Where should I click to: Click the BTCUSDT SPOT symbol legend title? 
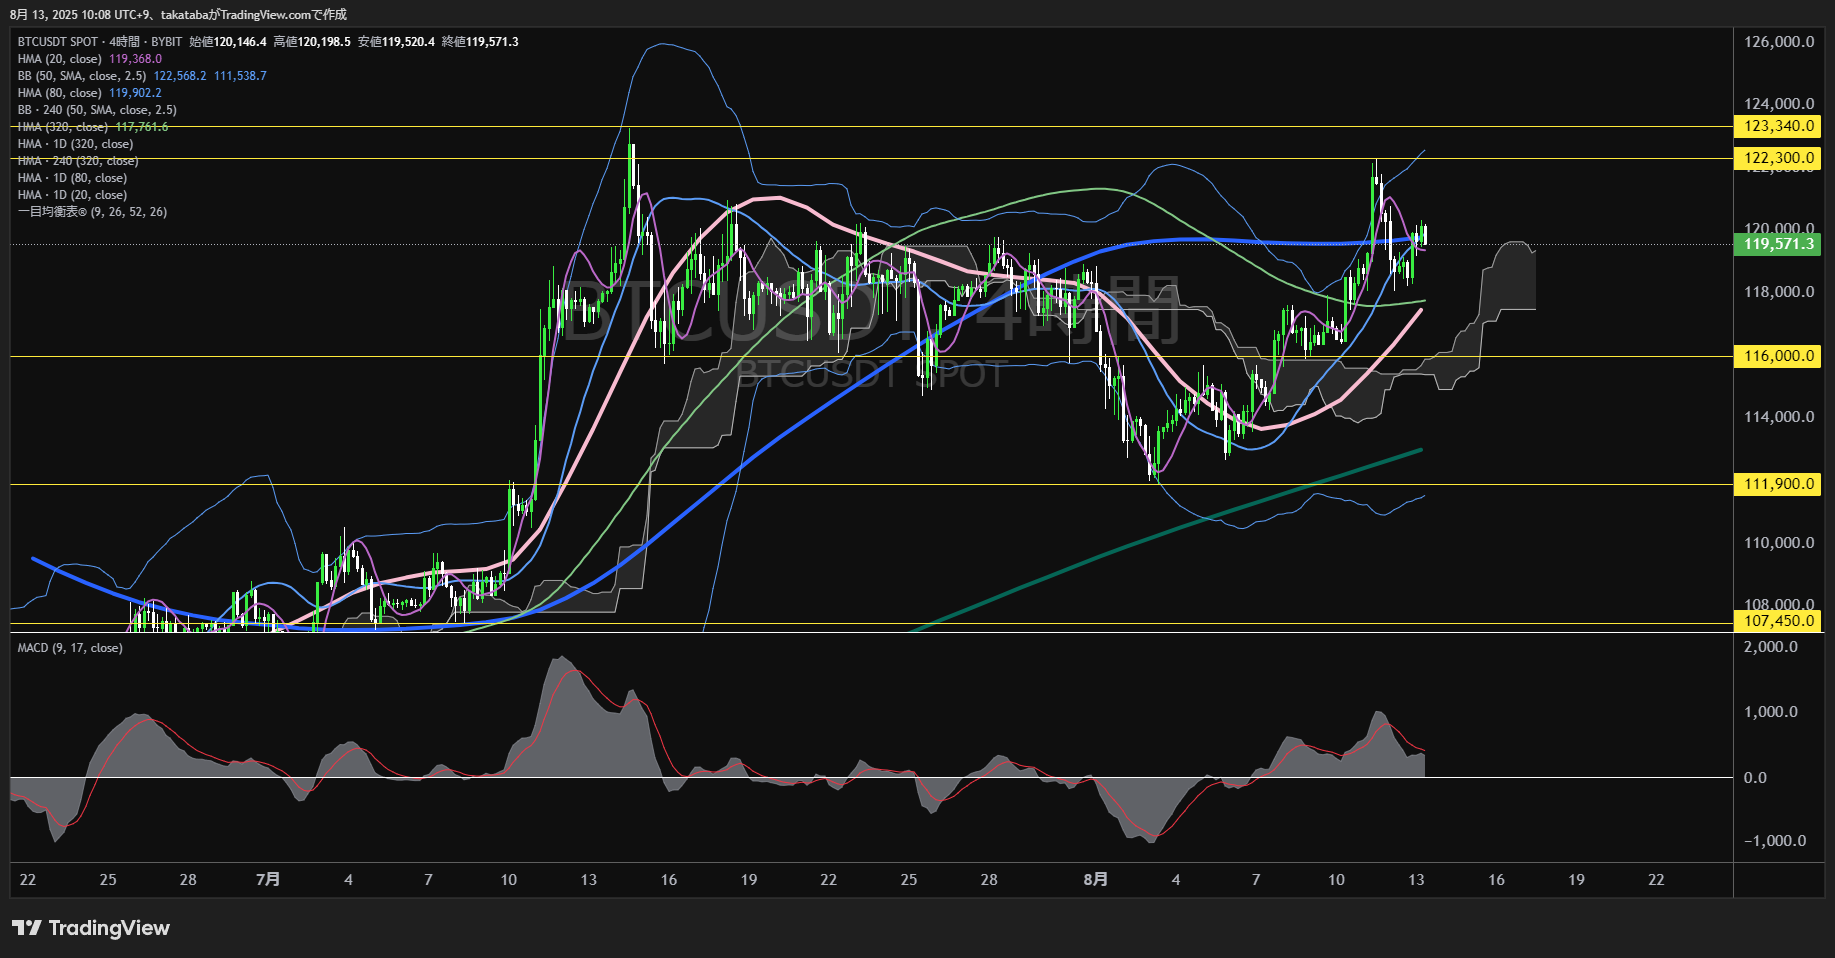[100, 42]
